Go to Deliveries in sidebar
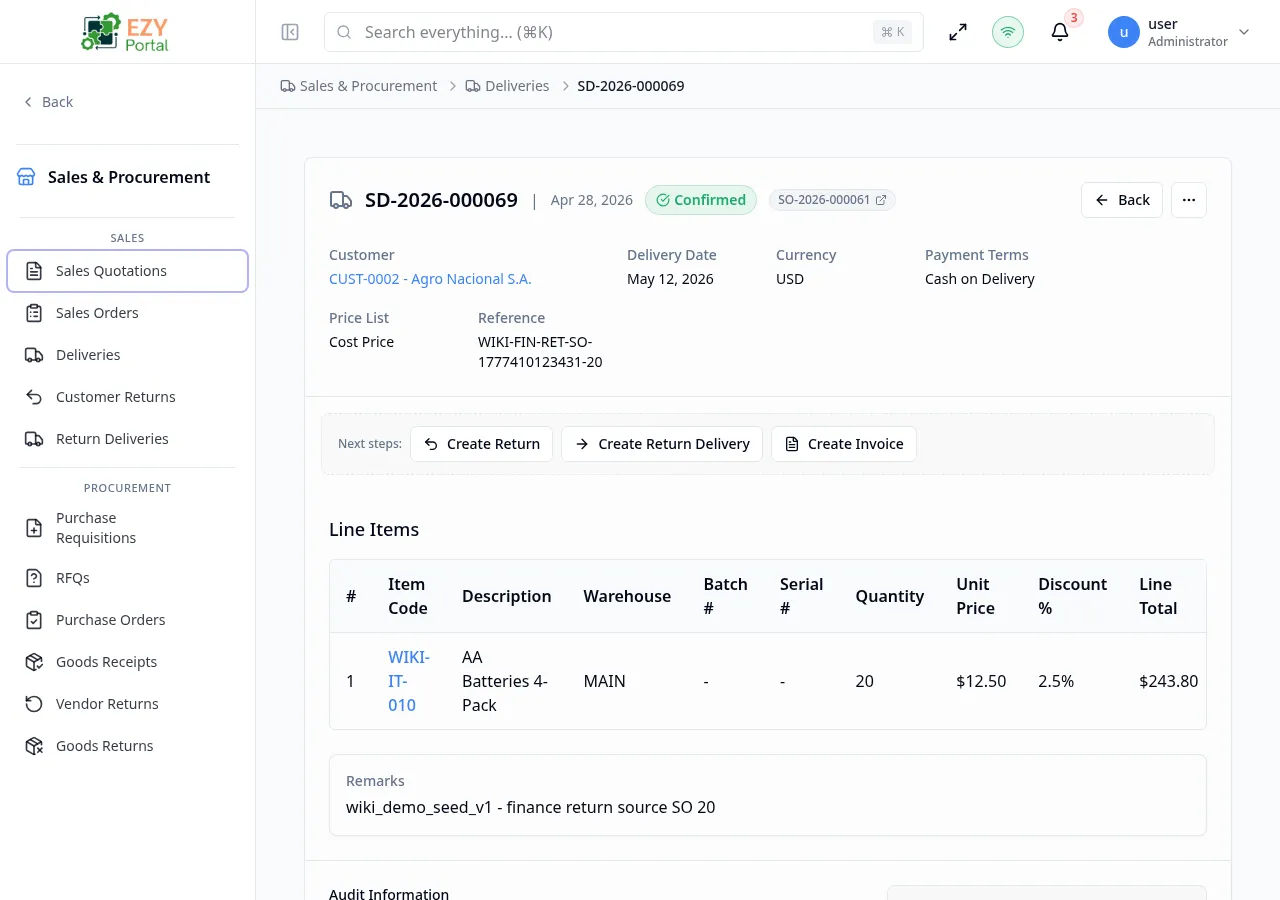This screenshot has height=900, width=1280. point(127,355)
